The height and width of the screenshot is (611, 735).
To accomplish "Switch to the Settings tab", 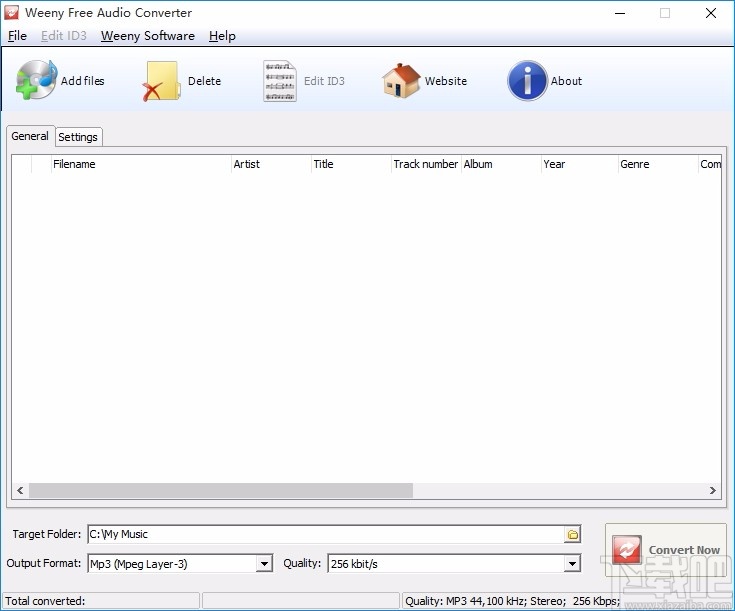I will click(78, 137).
